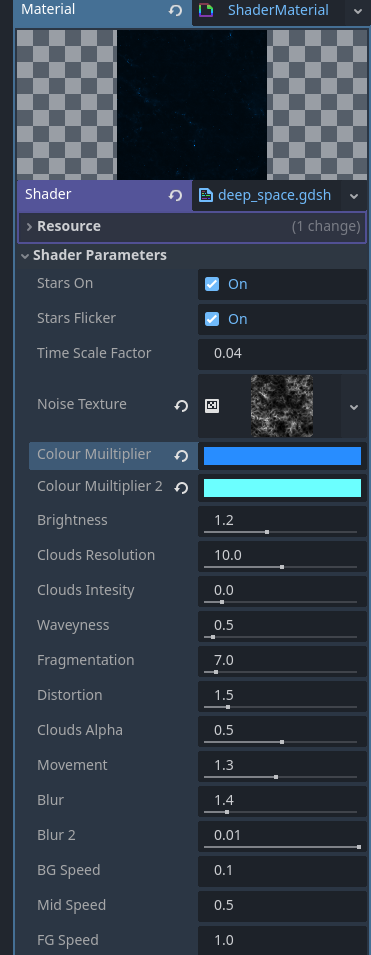Image resolution: width=371 pixels, height=955 pixels.
Task: Click the cyan Colour Muiltiplier 2 swatch
Action: coord(282,488)
